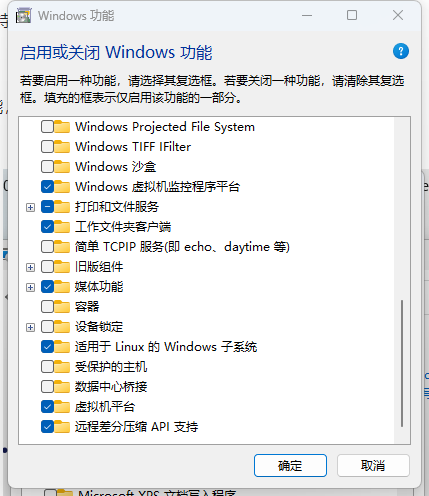Uncheck Windows 虚拟机监控程序平台 checkbox
429x496 pixels.
(47, 187)
